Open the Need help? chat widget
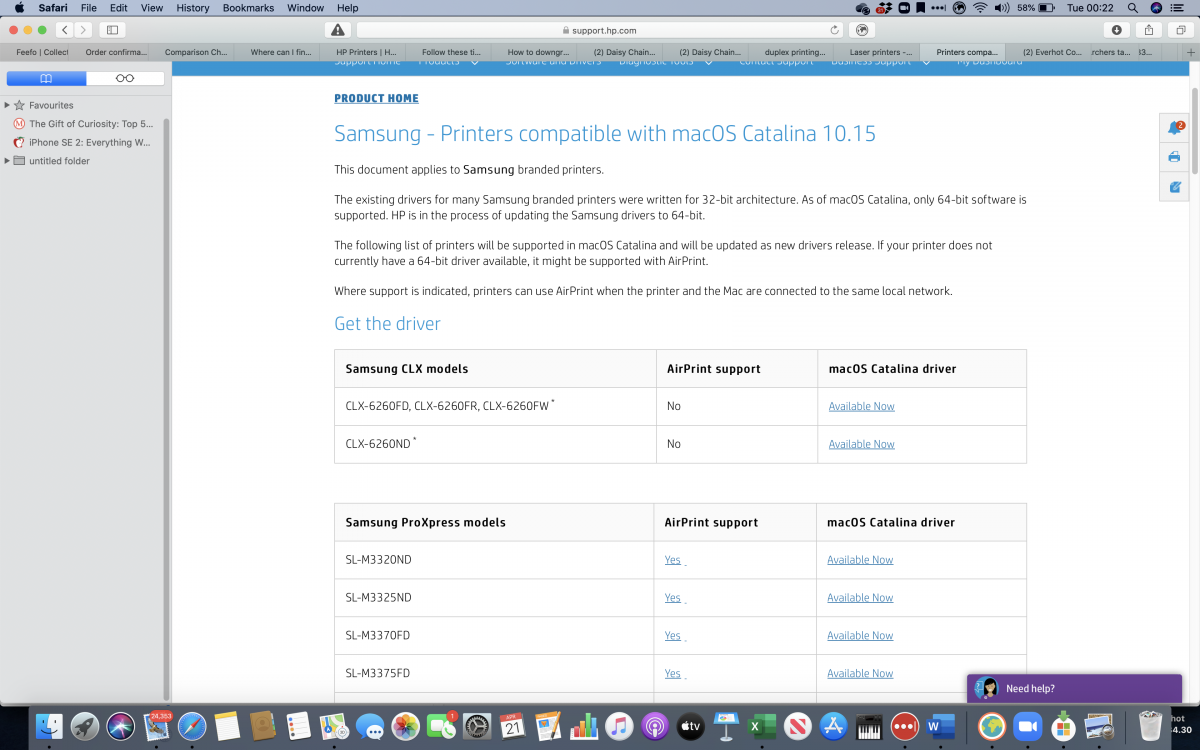The height and width of the screenshot is (750, 1200). [x=1074, y=688]
